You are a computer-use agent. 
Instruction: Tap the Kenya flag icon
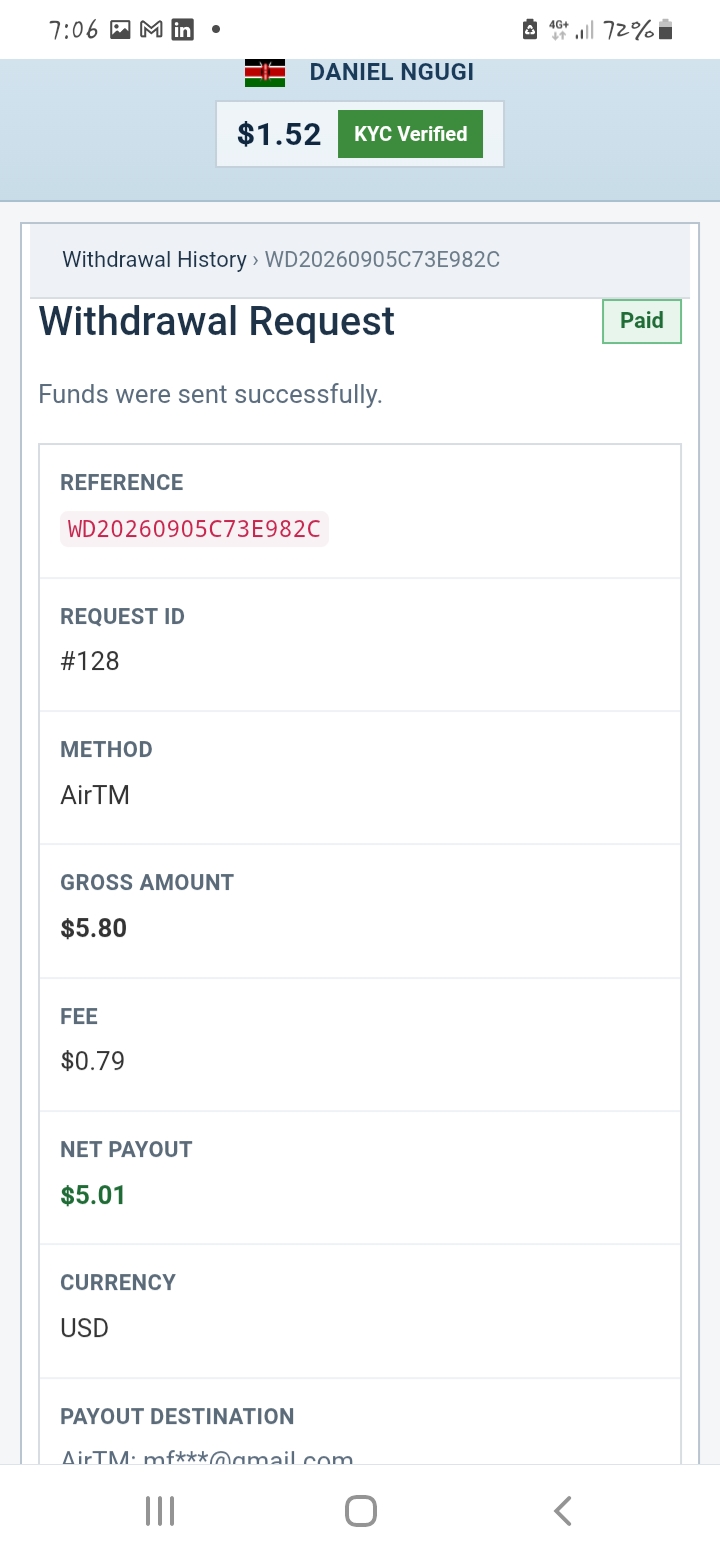[x=265, y=73]
